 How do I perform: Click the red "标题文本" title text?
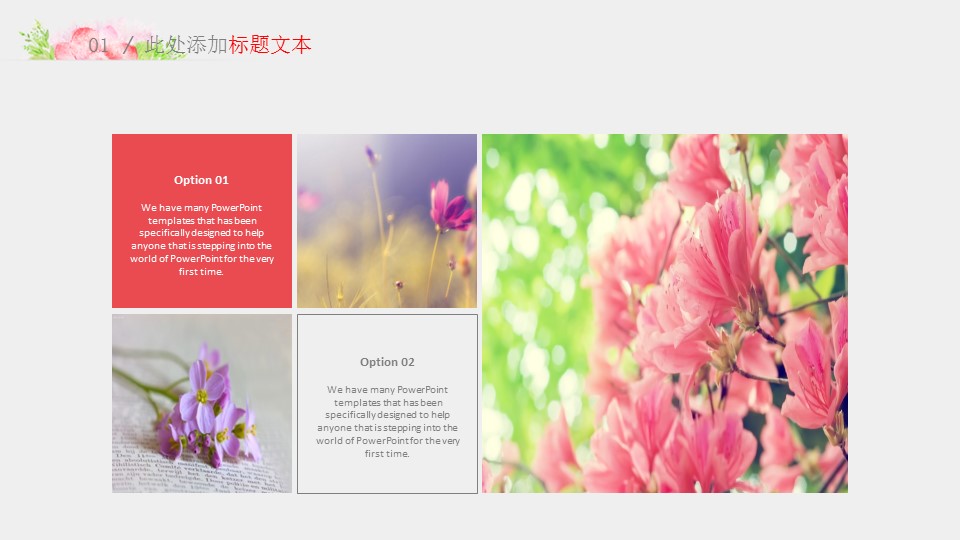pos(270,45)
